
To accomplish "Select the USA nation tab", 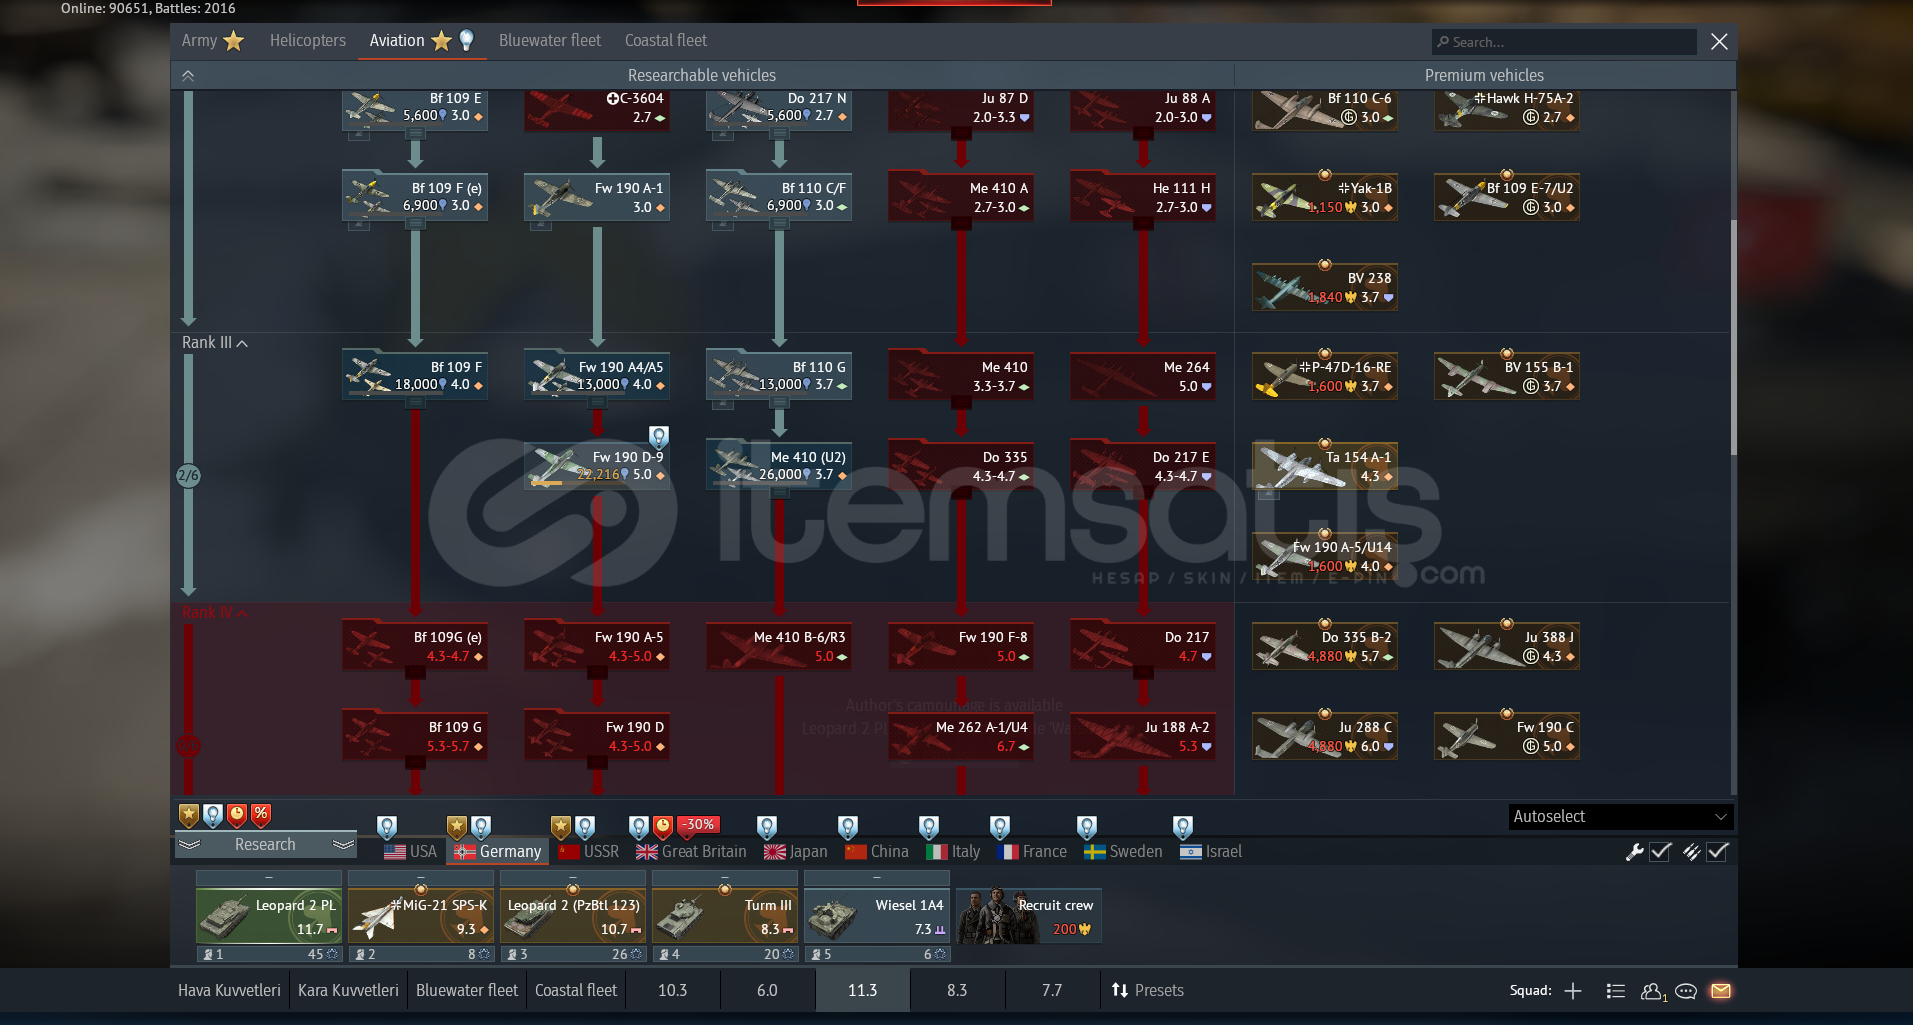I will tap(410, 852).
